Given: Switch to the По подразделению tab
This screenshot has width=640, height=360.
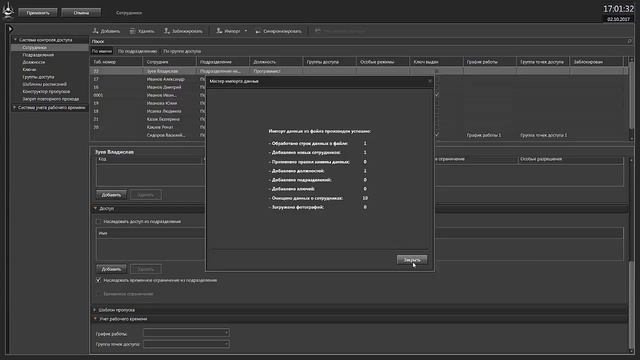Looking at the screenshot, I should pos(137,51).
